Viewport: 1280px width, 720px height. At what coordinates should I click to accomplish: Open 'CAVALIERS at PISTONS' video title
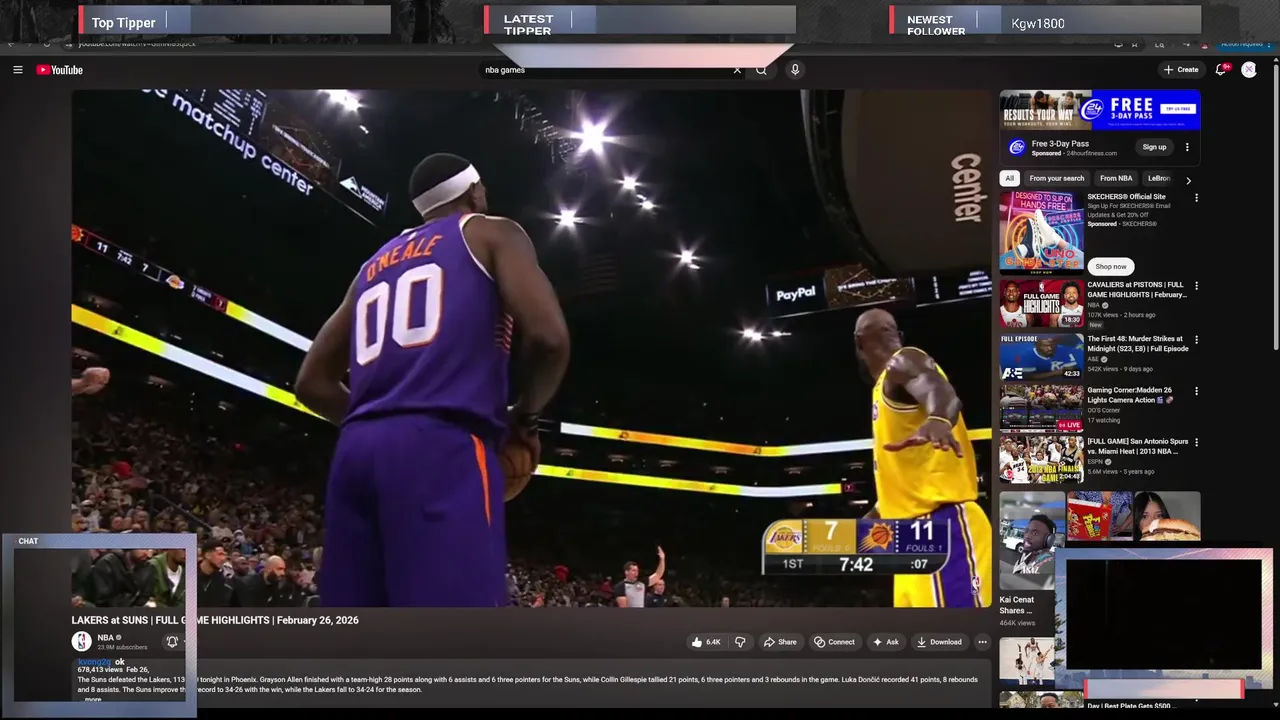(x=1137, y=290)
